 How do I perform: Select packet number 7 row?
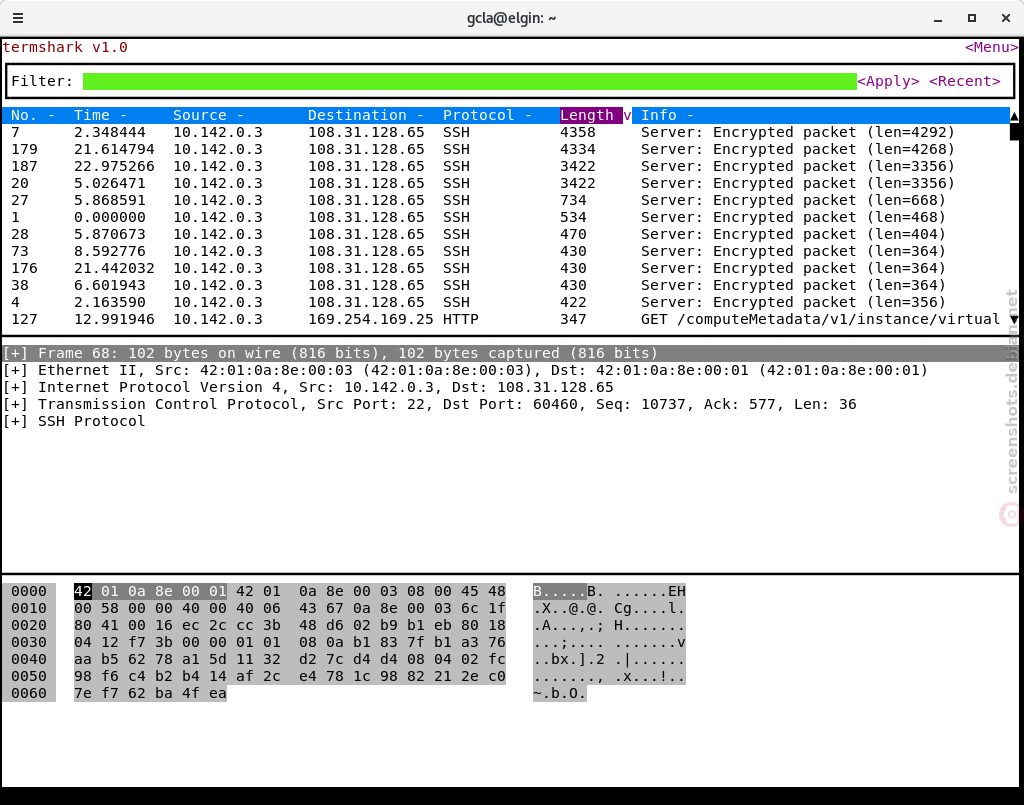pyautogui.click(x=506, y=133)
